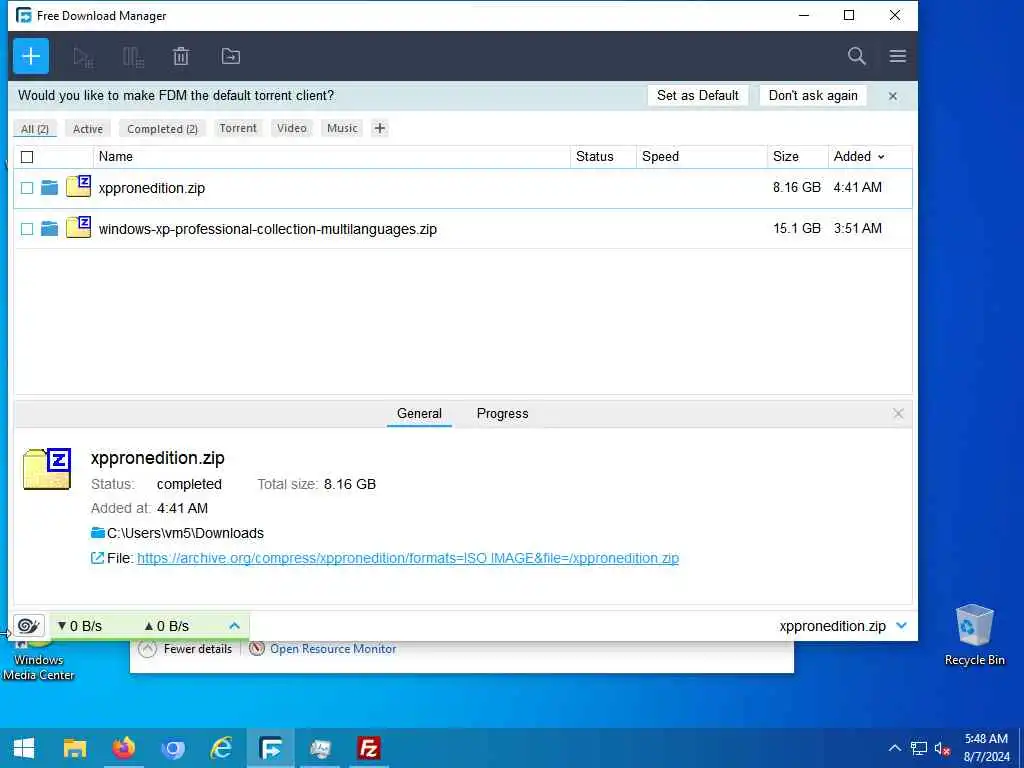Image resolution: width=1024 pixels, height=768 pixels.
Task: Click zip icon of windows-xp-professional-collection row
Action: point(78,227)
